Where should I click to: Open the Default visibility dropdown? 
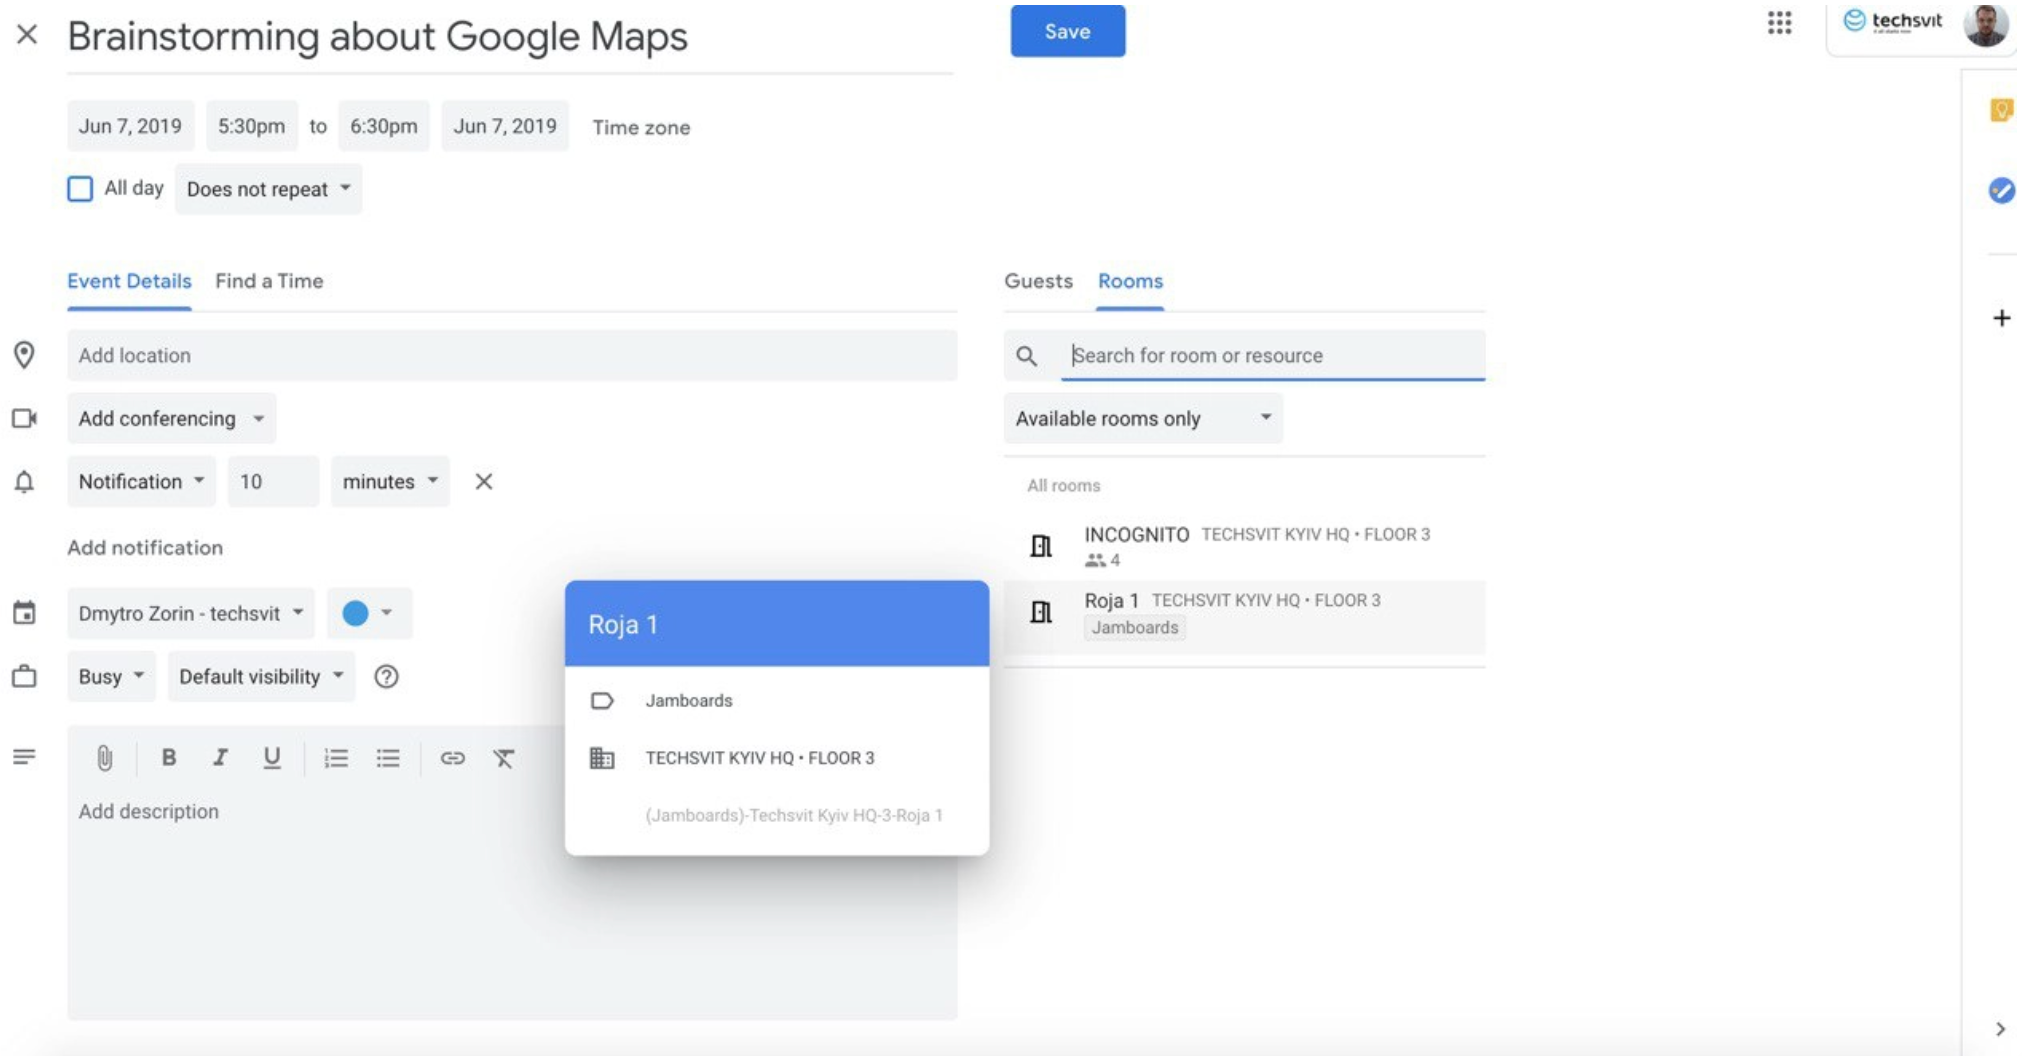(x=261, y=676)
